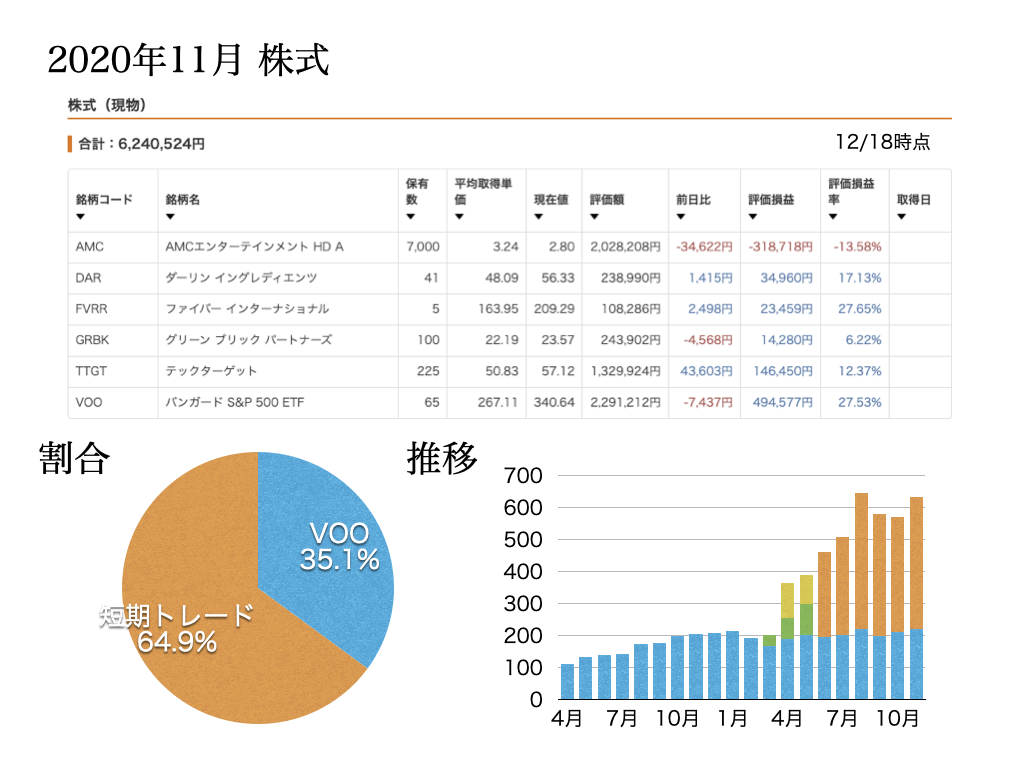Select AMCエンターテインメント HD A name
The image size is (1024, 768).
[x=254, y=247]
